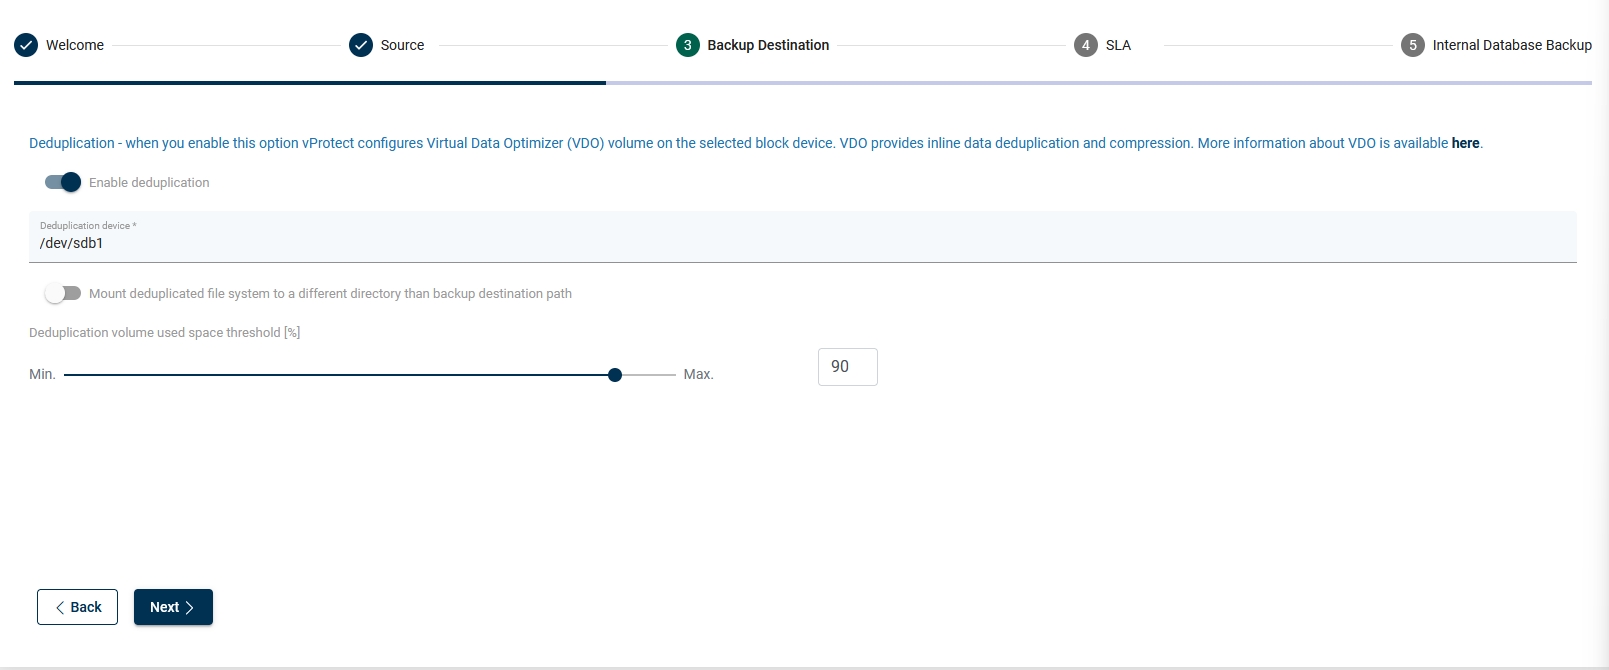
Task: Click the Source step checkmark icon
Action: (361, 45)
